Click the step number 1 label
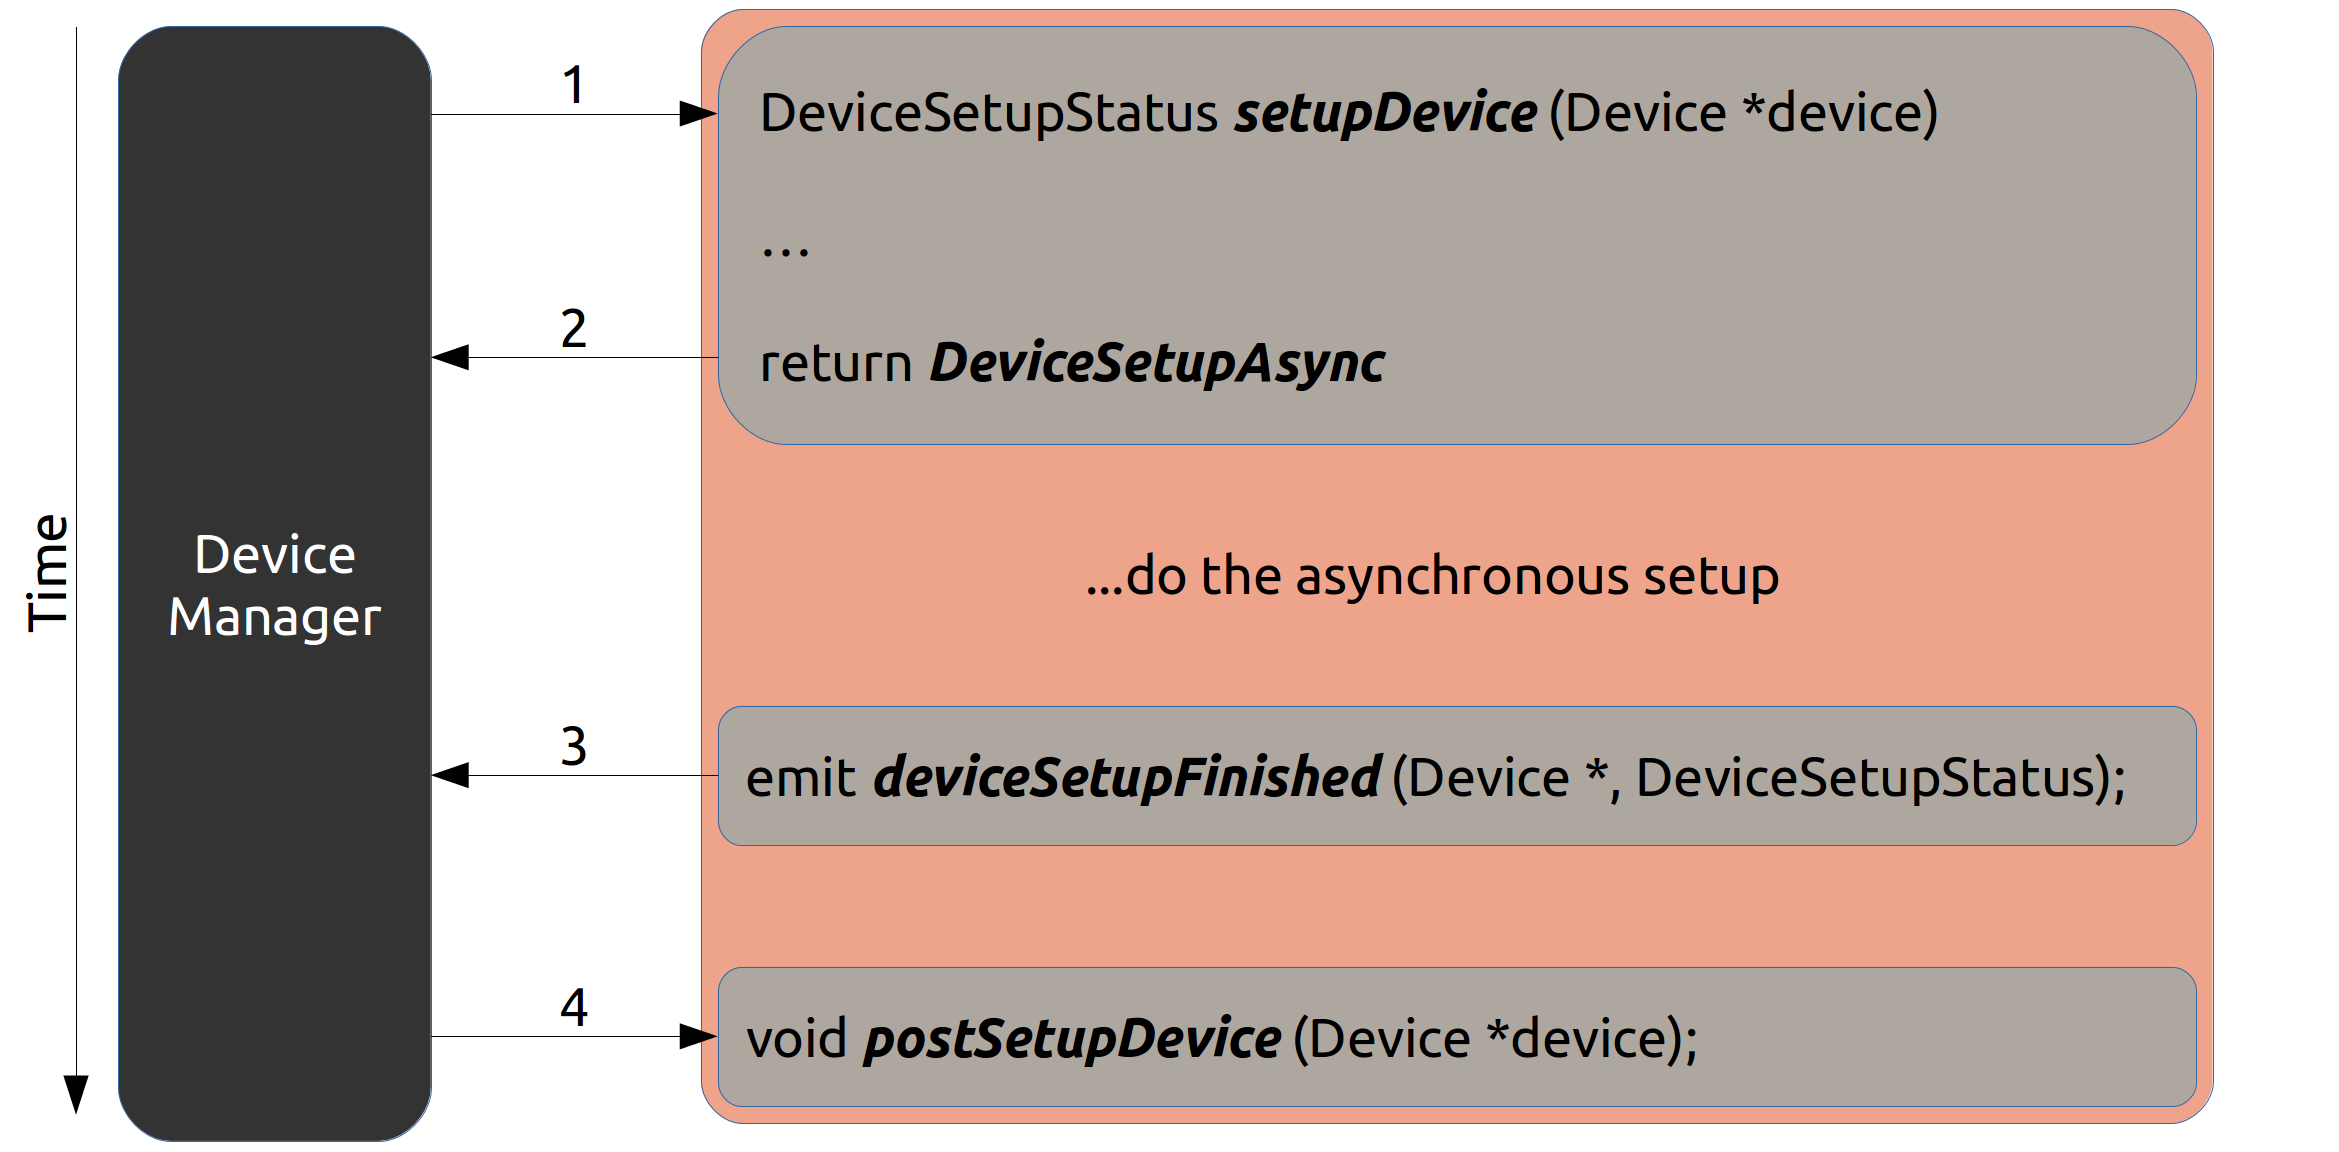2339x1152 pixels. [573, 85]
